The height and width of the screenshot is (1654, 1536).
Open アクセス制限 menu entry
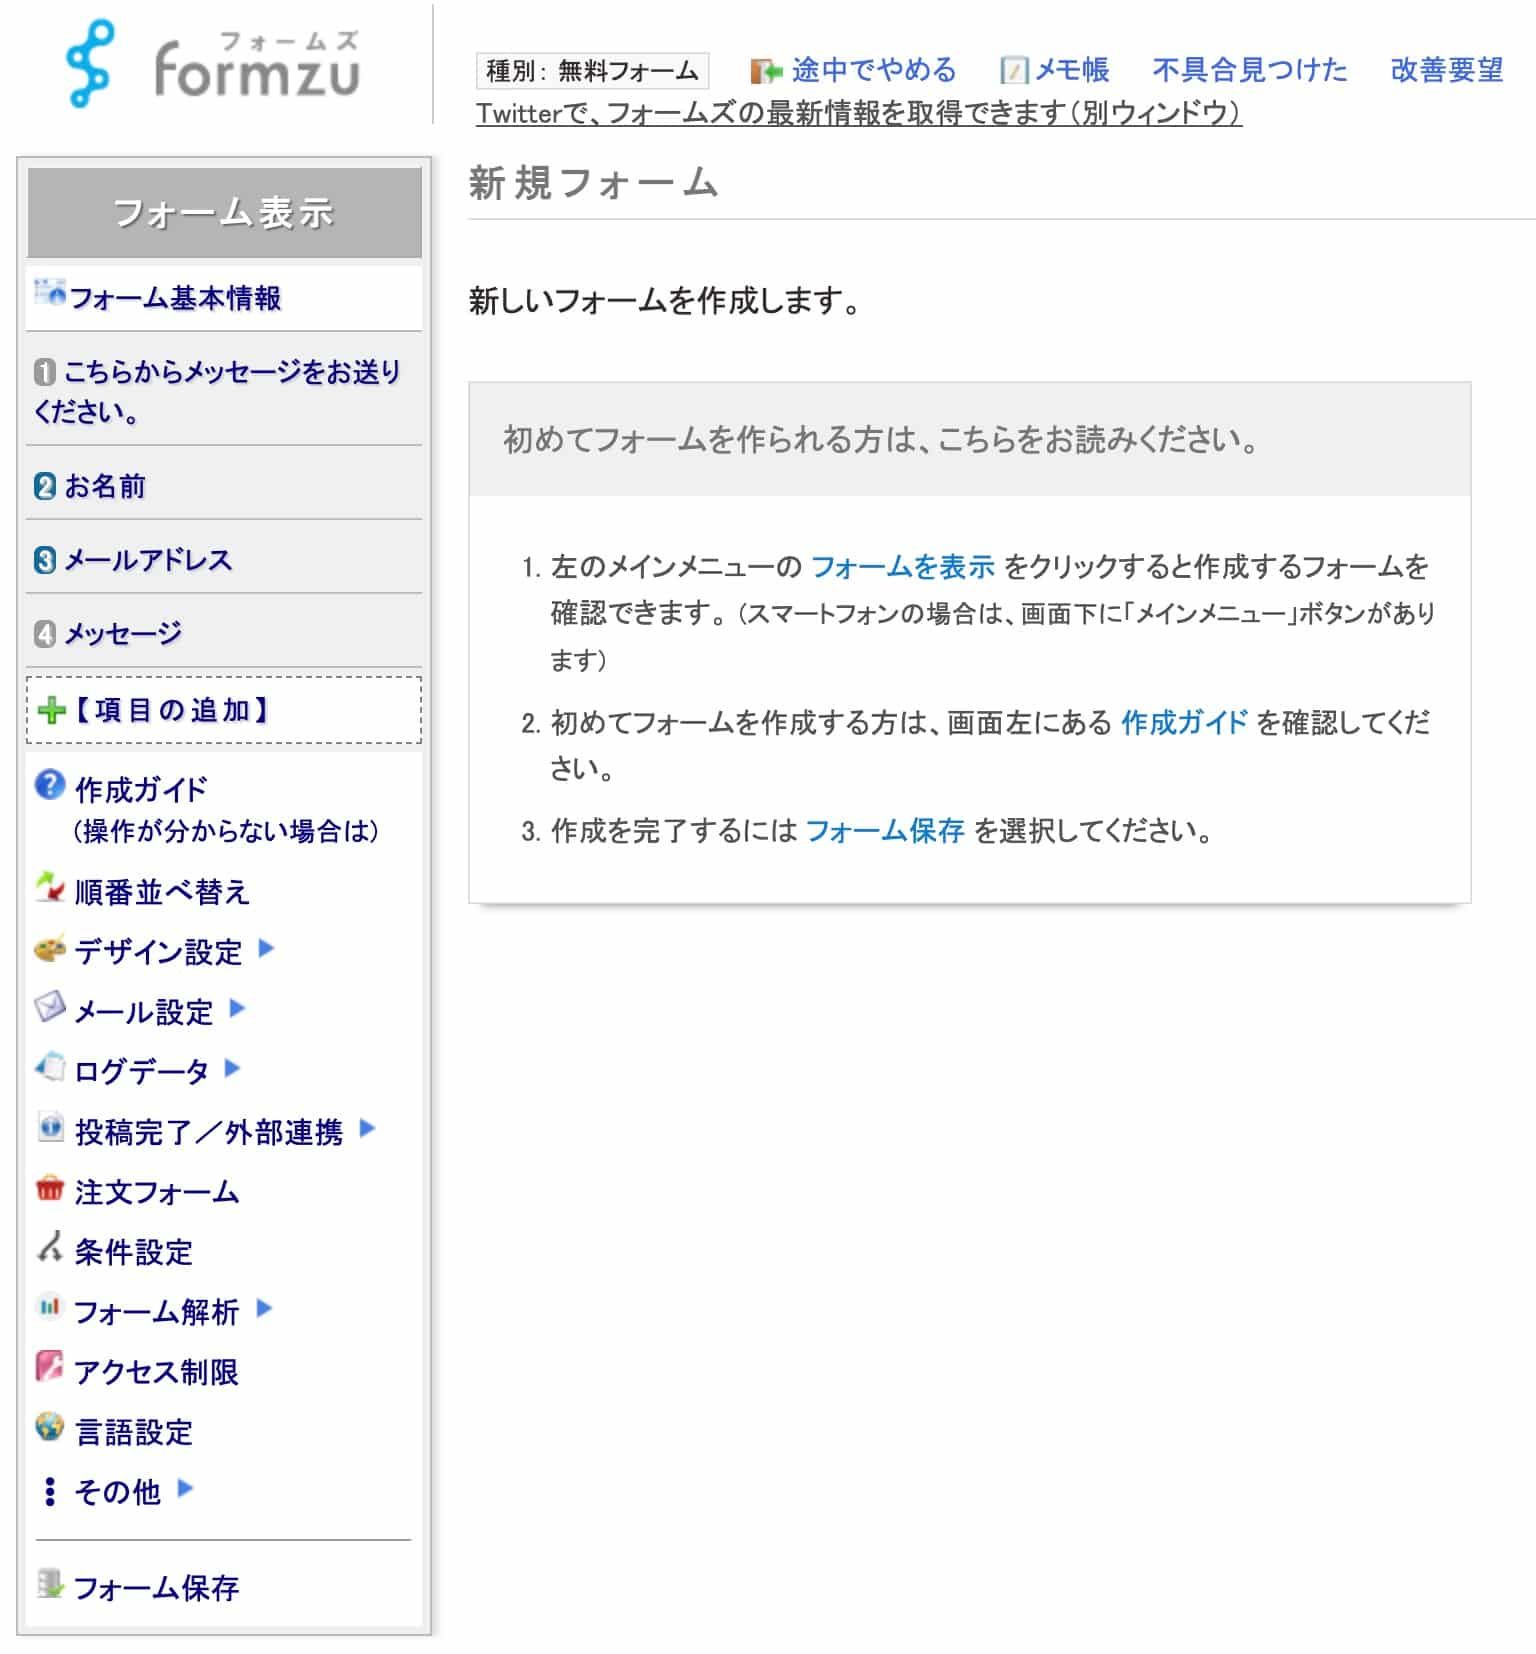click(156, 1372)
